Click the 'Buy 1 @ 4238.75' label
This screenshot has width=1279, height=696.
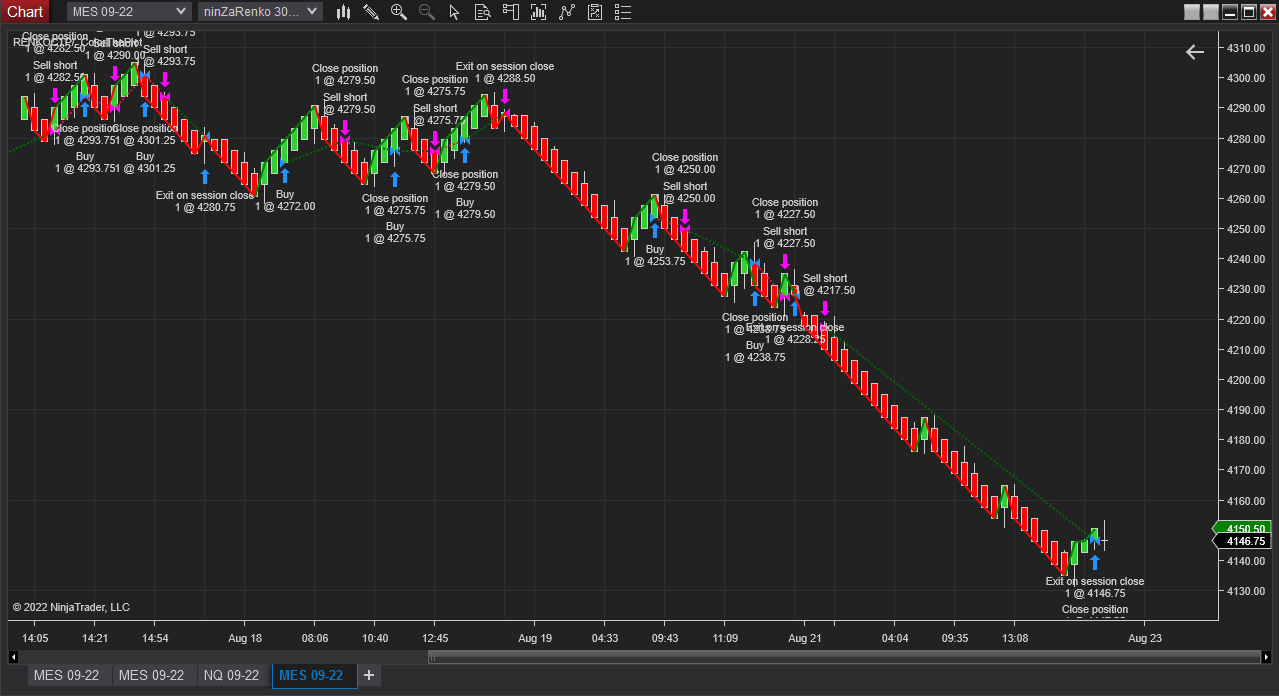[755, 351]
